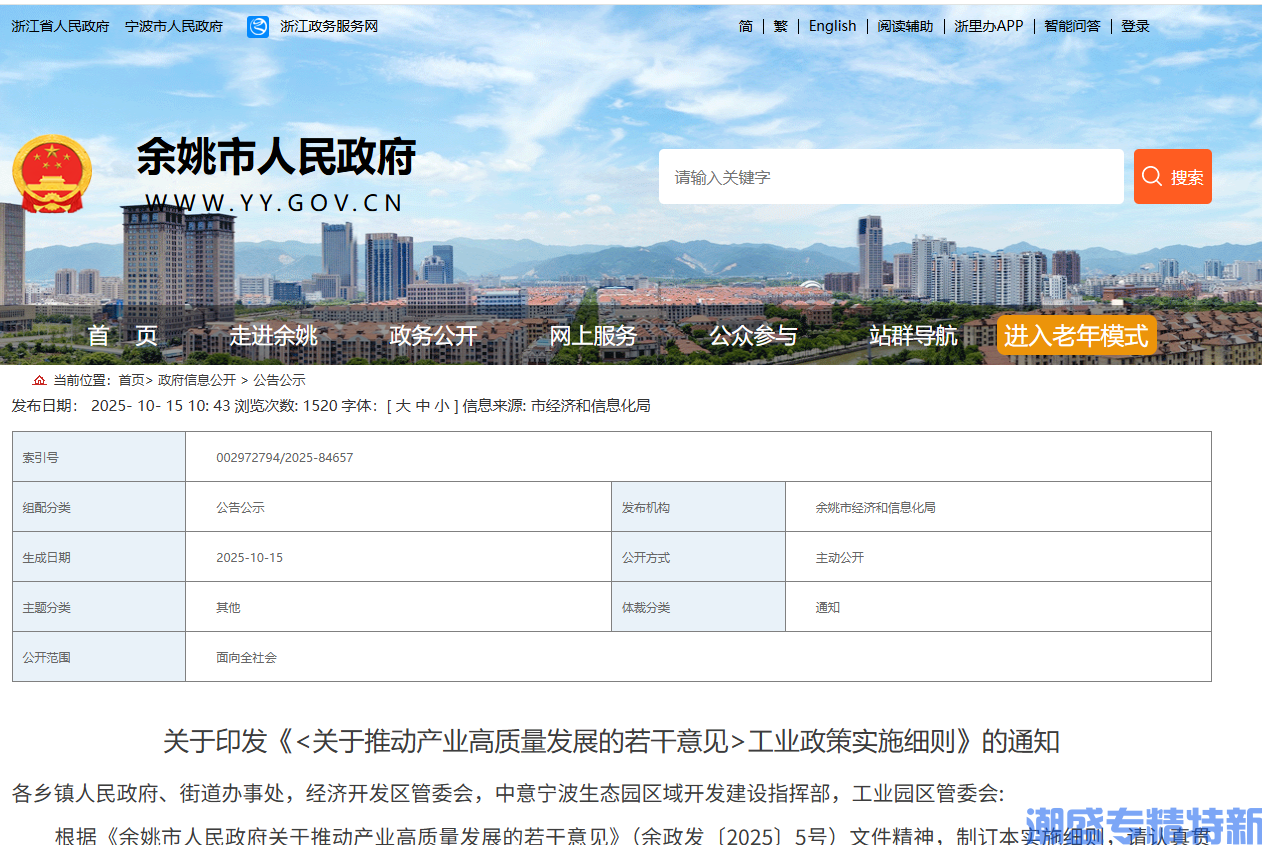Enable elderly mode via 进入老年模式
1262x845 pixels.
(1077, 336)
